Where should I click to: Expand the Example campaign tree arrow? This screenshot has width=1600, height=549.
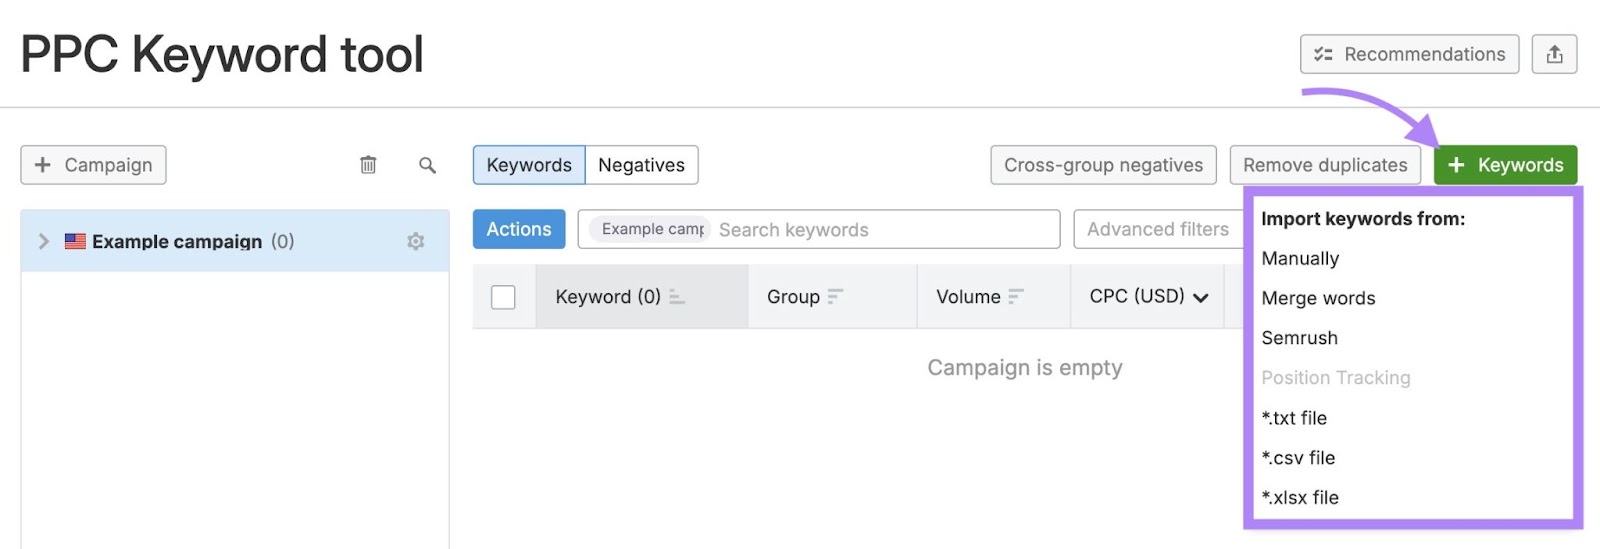pyautogui.click(x=43, y=241)
